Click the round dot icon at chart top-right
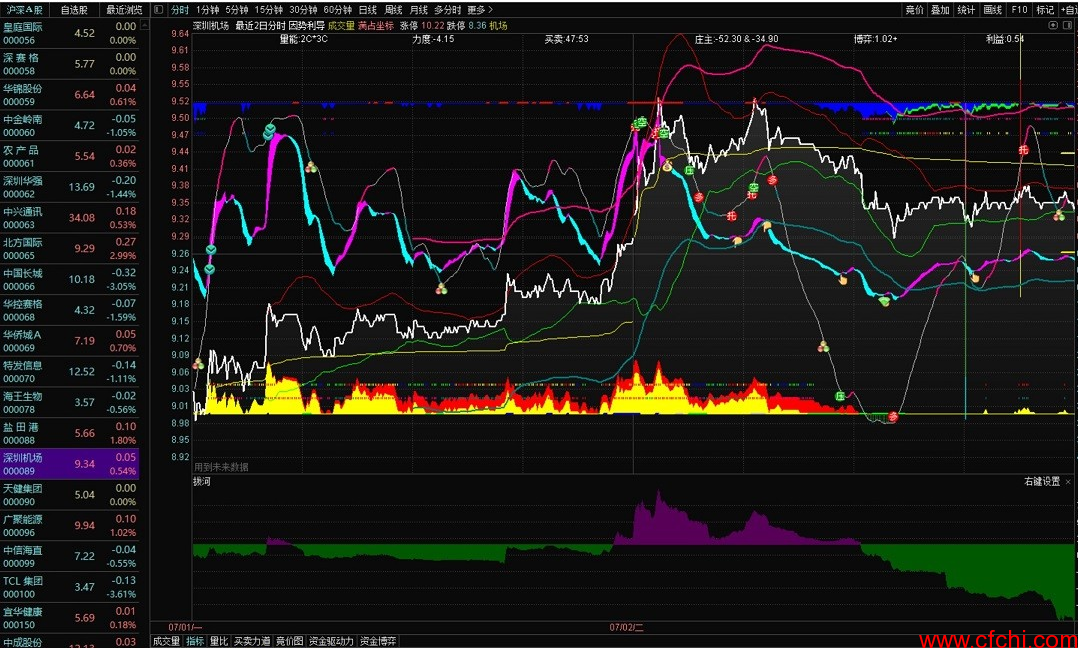This screenshot has width=1078, height=648. pyautogui.click(x=1053, y=25)
